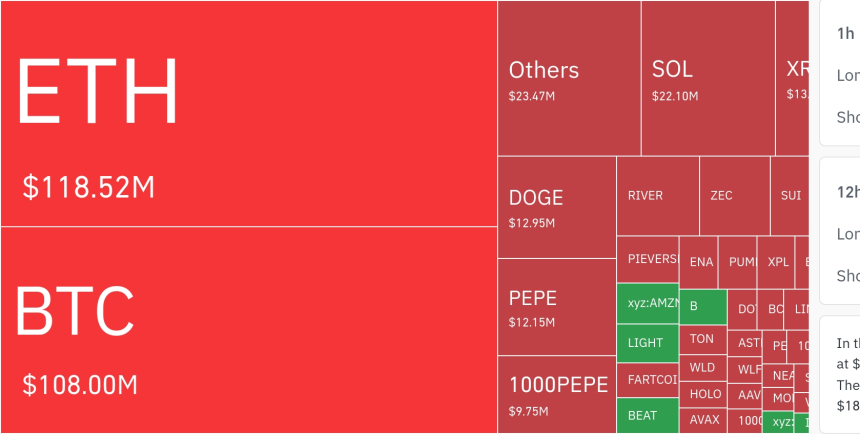Click the TON heatmap cell
The image size is (860, 434).
[x=703, y=340]
